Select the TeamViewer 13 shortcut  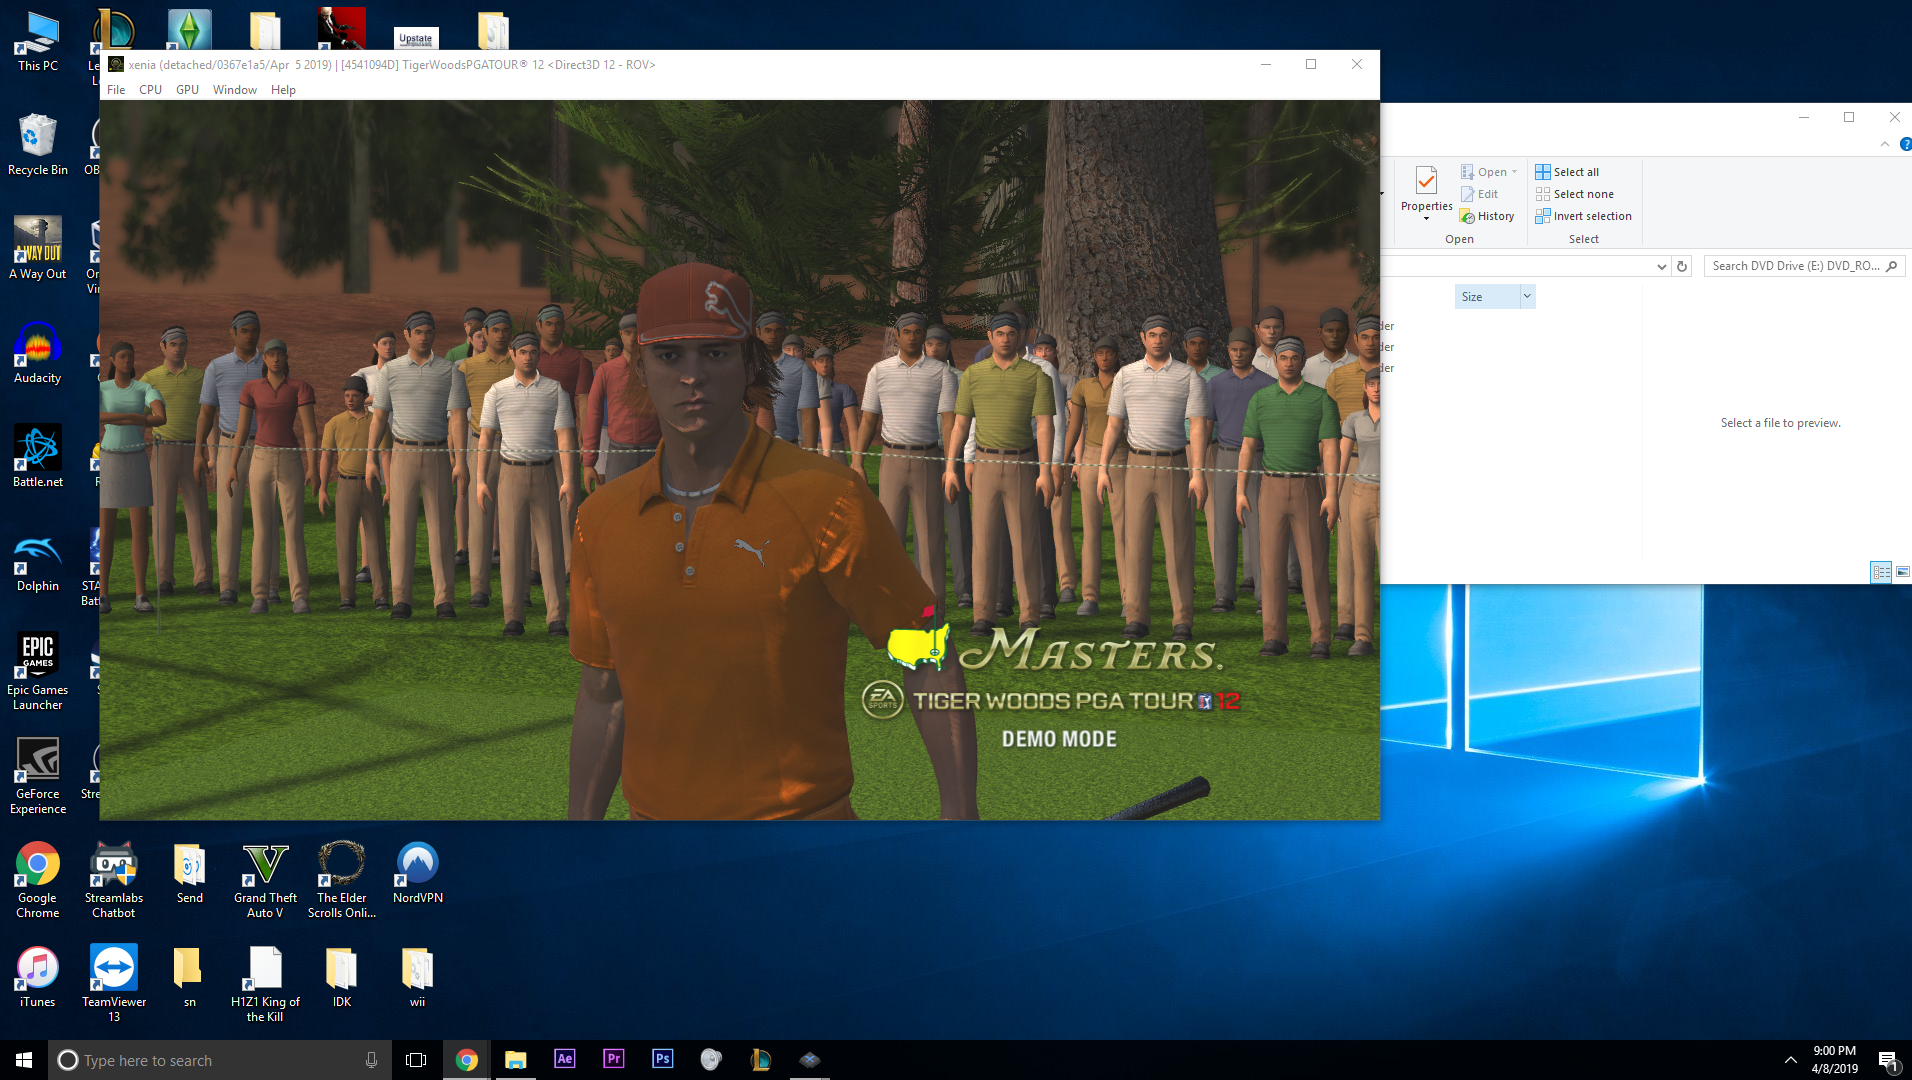coord(114,984)
